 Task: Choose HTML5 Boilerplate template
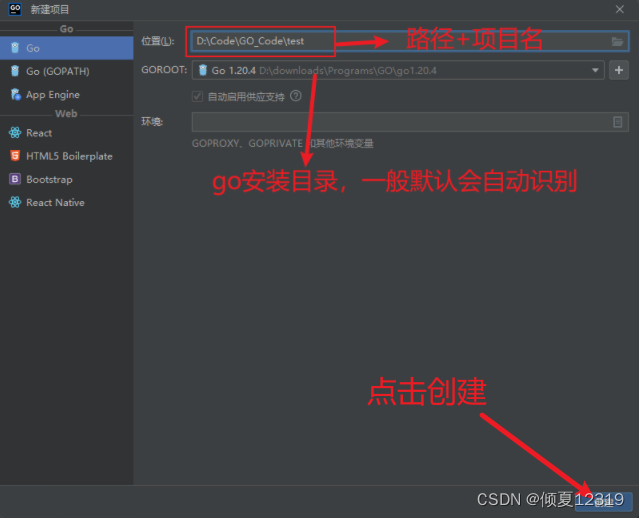[x=67, y=156]
